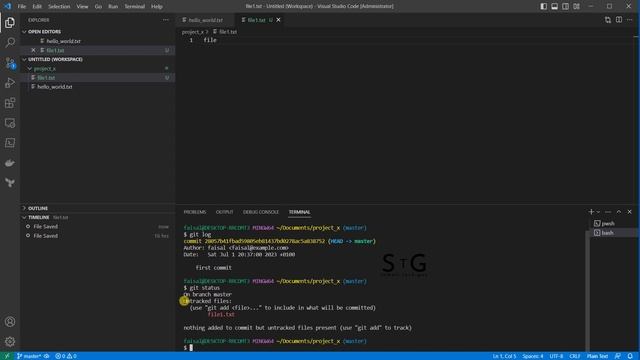Change the UTF-8 encoding
The image size is (640, 360).
pos(556,356)
